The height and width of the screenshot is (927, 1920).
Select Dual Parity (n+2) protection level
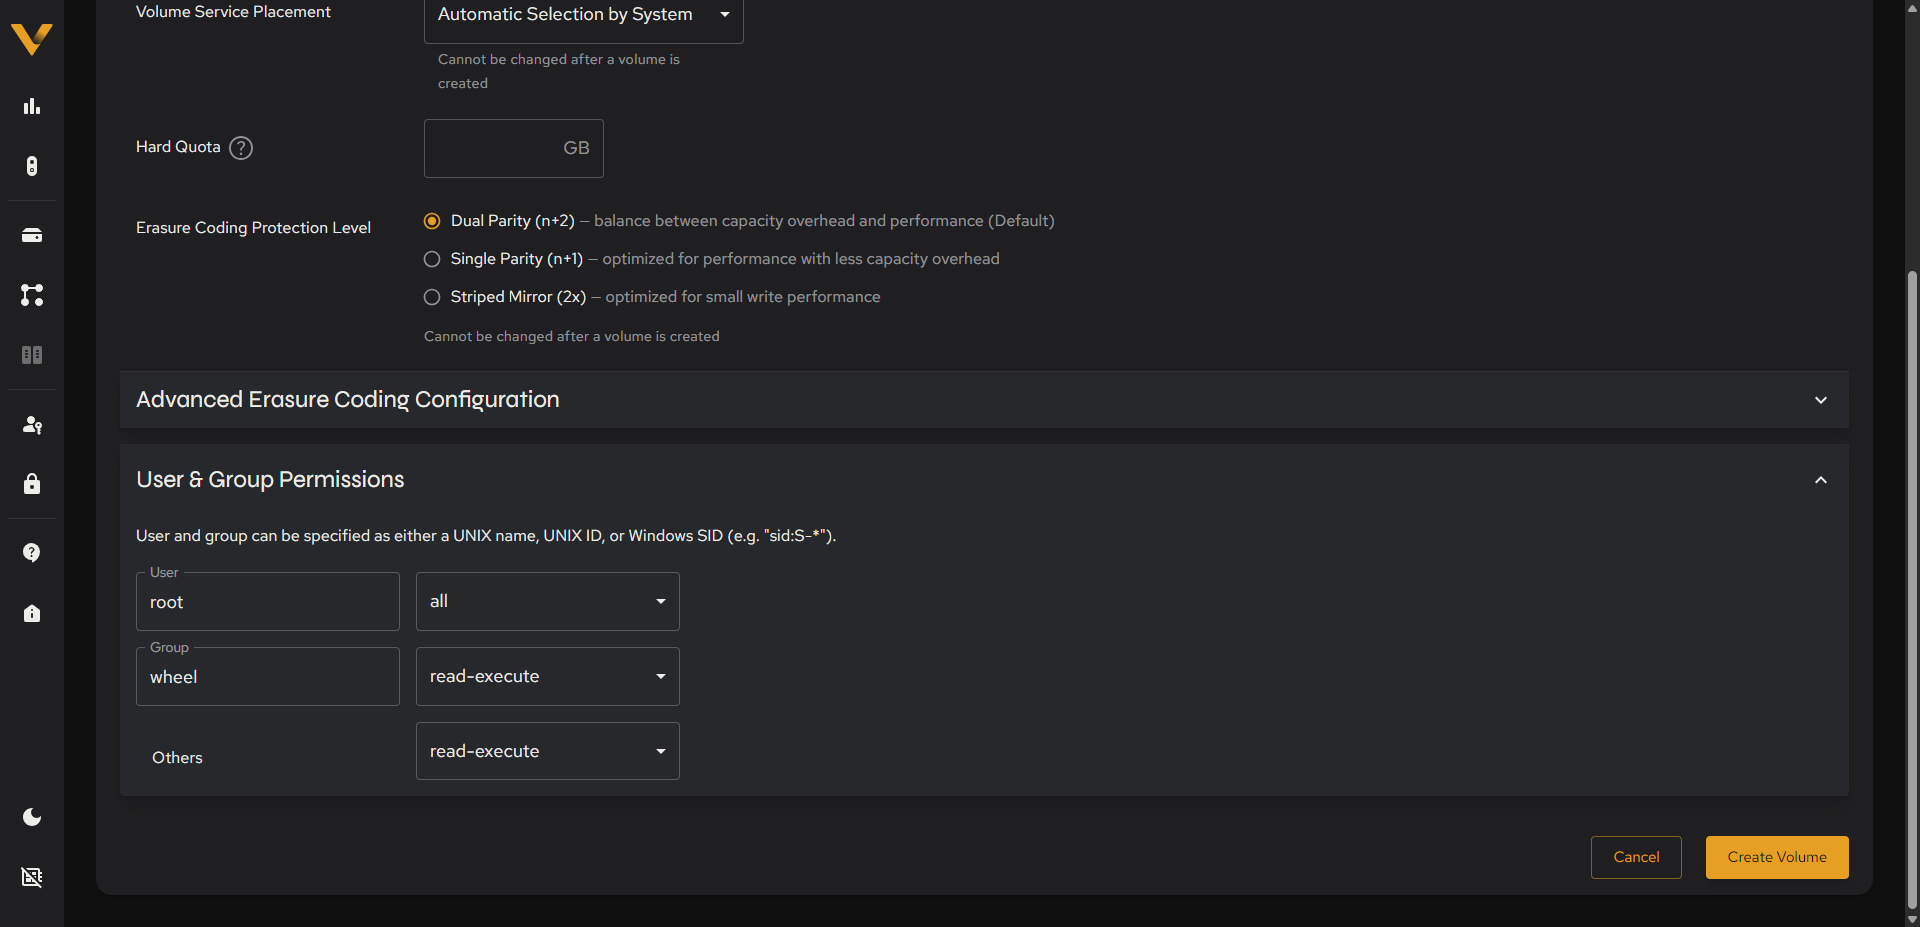point(432,221)
